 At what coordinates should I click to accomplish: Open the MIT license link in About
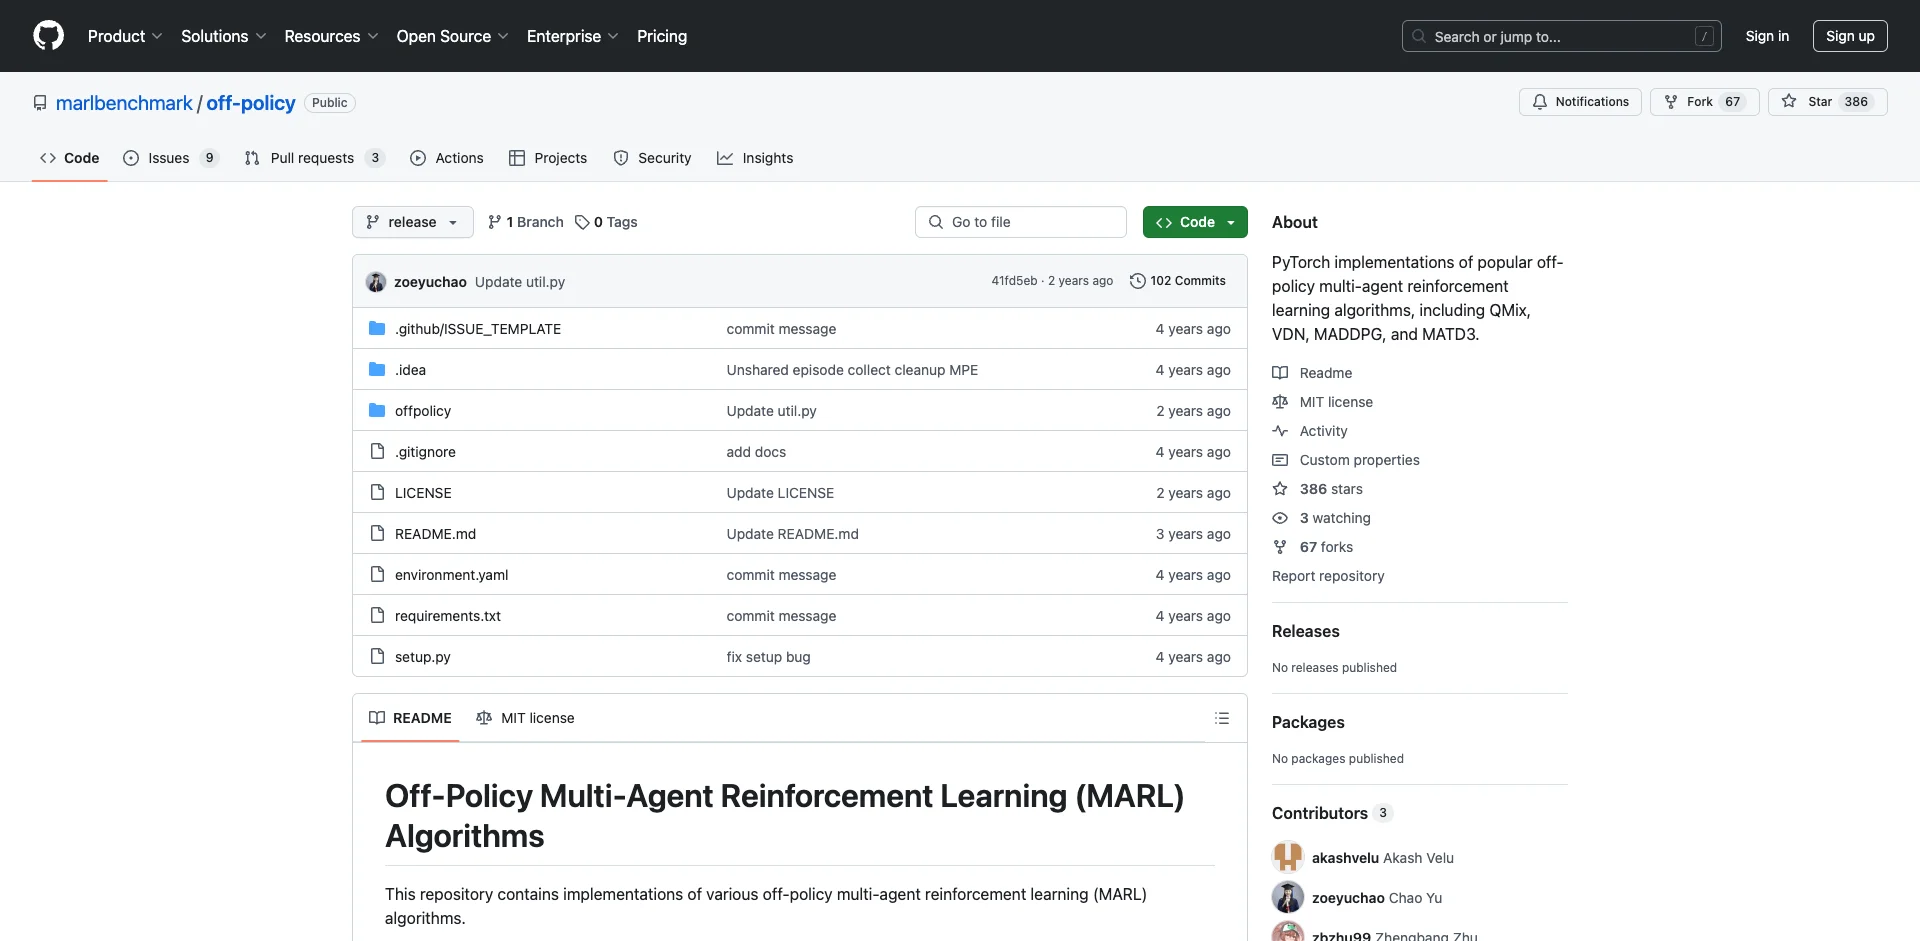click(1322, 402)
